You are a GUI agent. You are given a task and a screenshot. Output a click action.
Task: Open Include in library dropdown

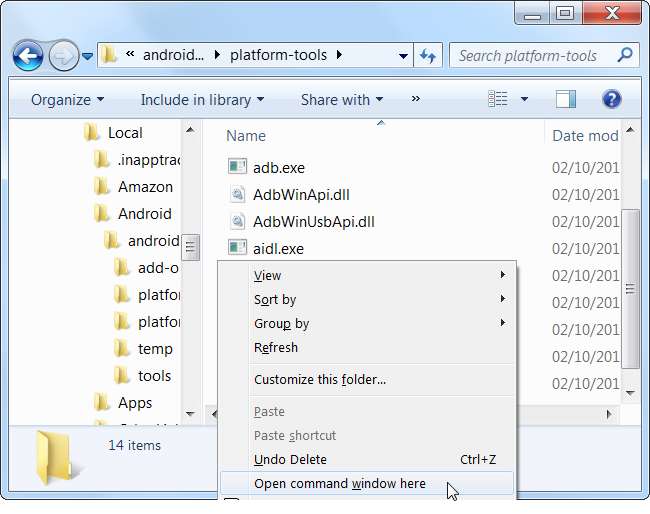202,100
